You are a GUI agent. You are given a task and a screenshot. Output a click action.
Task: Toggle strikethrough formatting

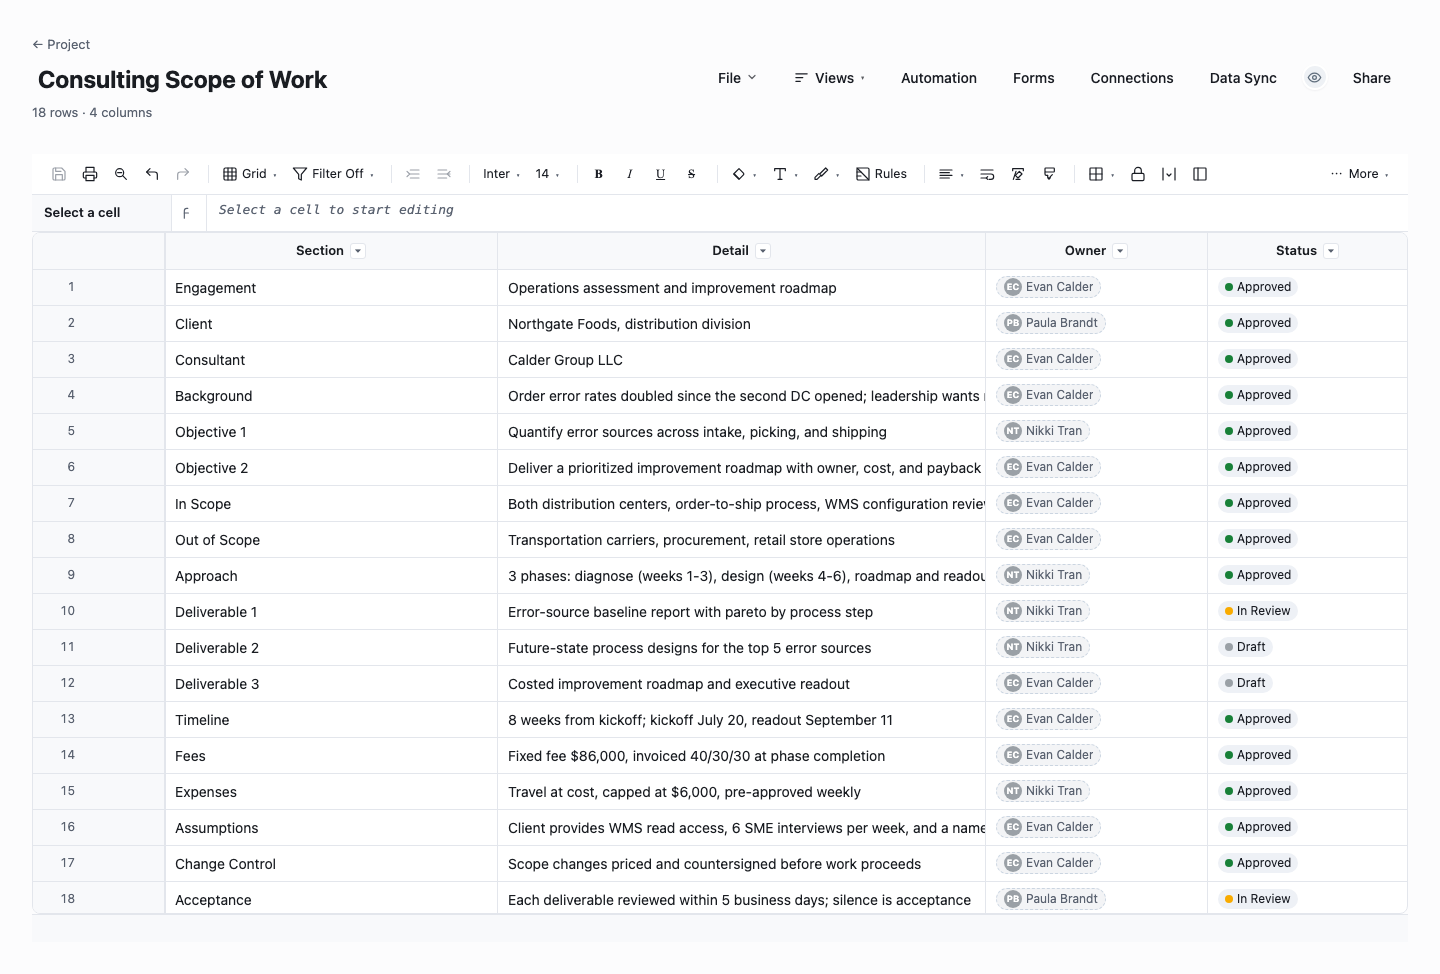pyautogui.click(x=692, y=174)
